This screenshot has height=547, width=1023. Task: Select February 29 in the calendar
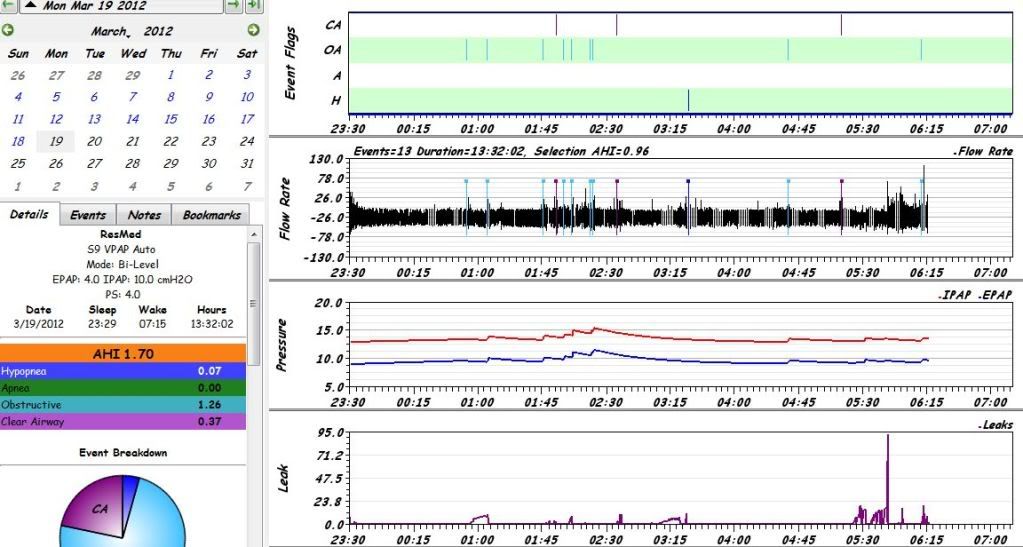pos(132,75)
